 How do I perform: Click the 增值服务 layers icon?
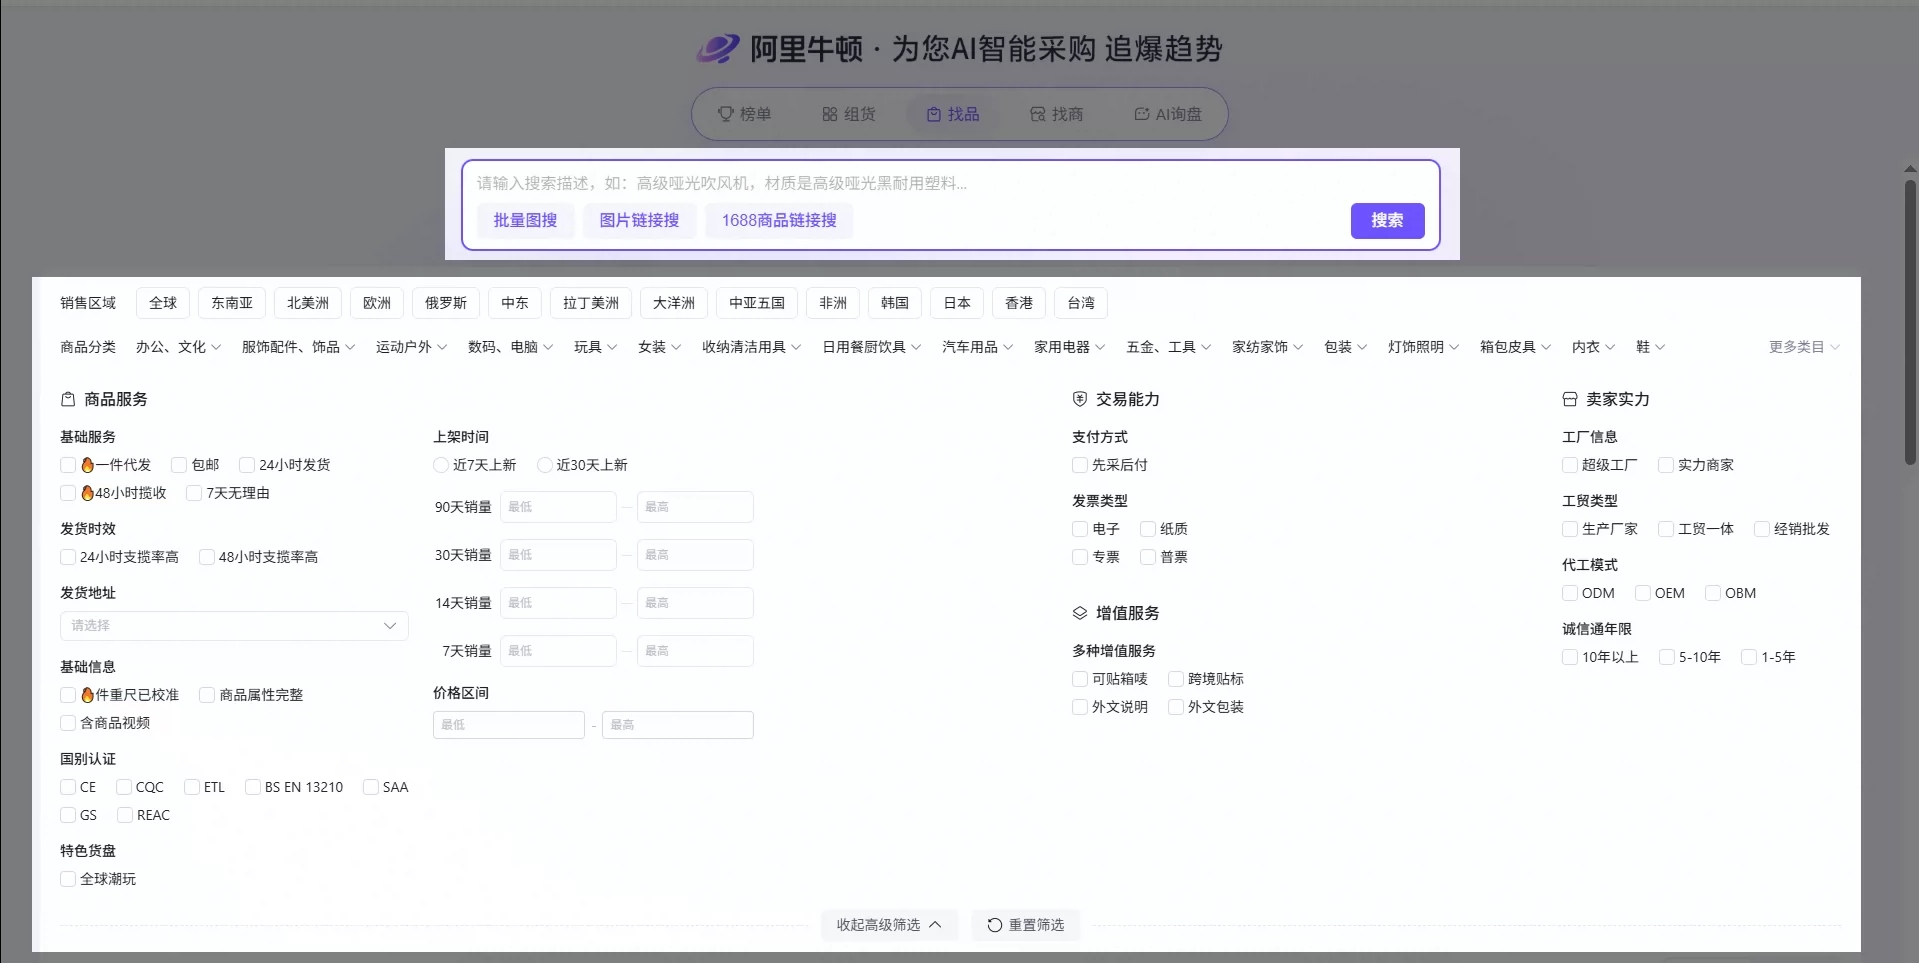[x=1080, y=613]
